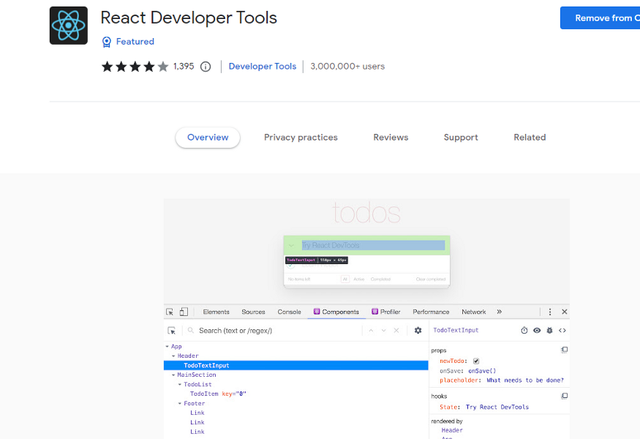Collapse the MainSection tree node arrow
The image size is (640, 439).
pyautogui.click(x=173, y=375)
